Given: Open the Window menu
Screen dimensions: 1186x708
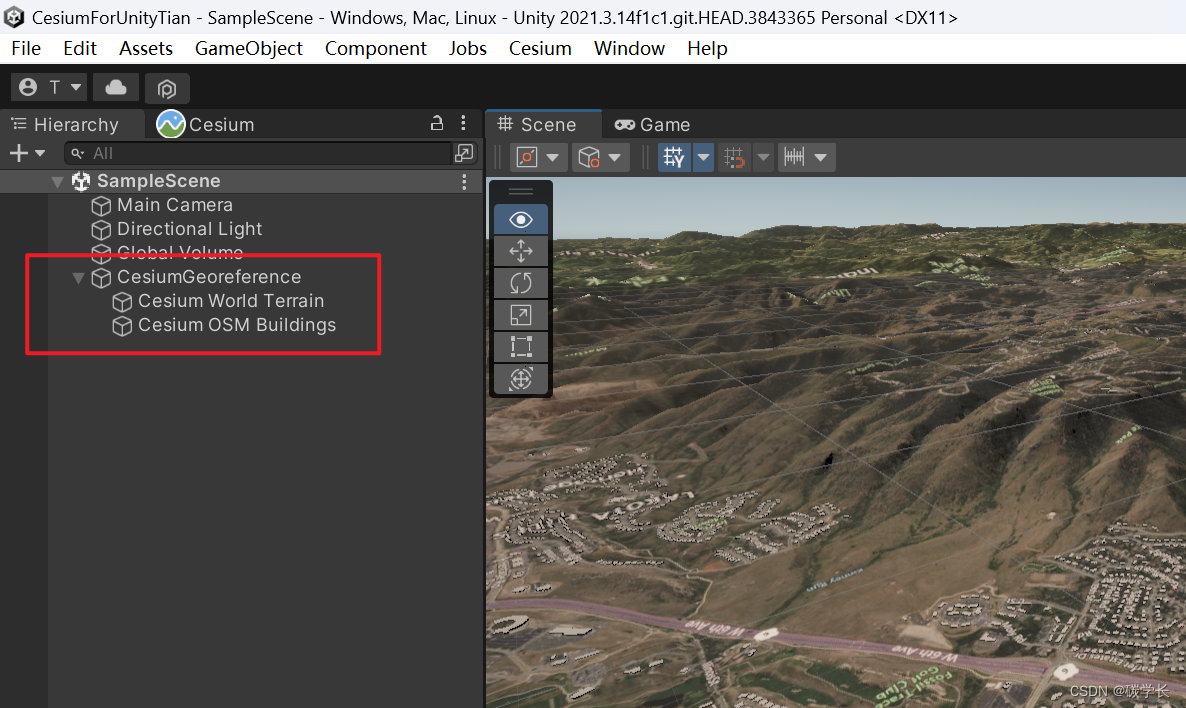Looking at the screenshot, I should coord(629,48).
